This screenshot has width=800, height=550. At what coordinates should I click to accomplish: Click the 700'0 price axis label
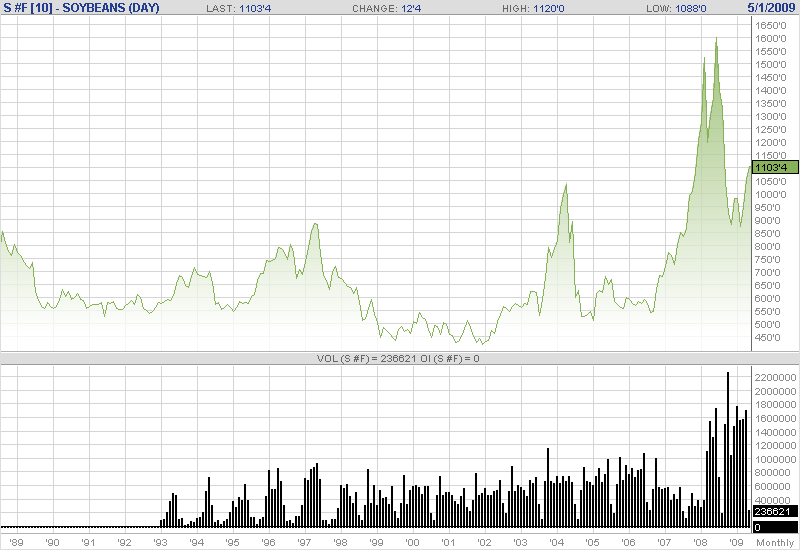768,272
